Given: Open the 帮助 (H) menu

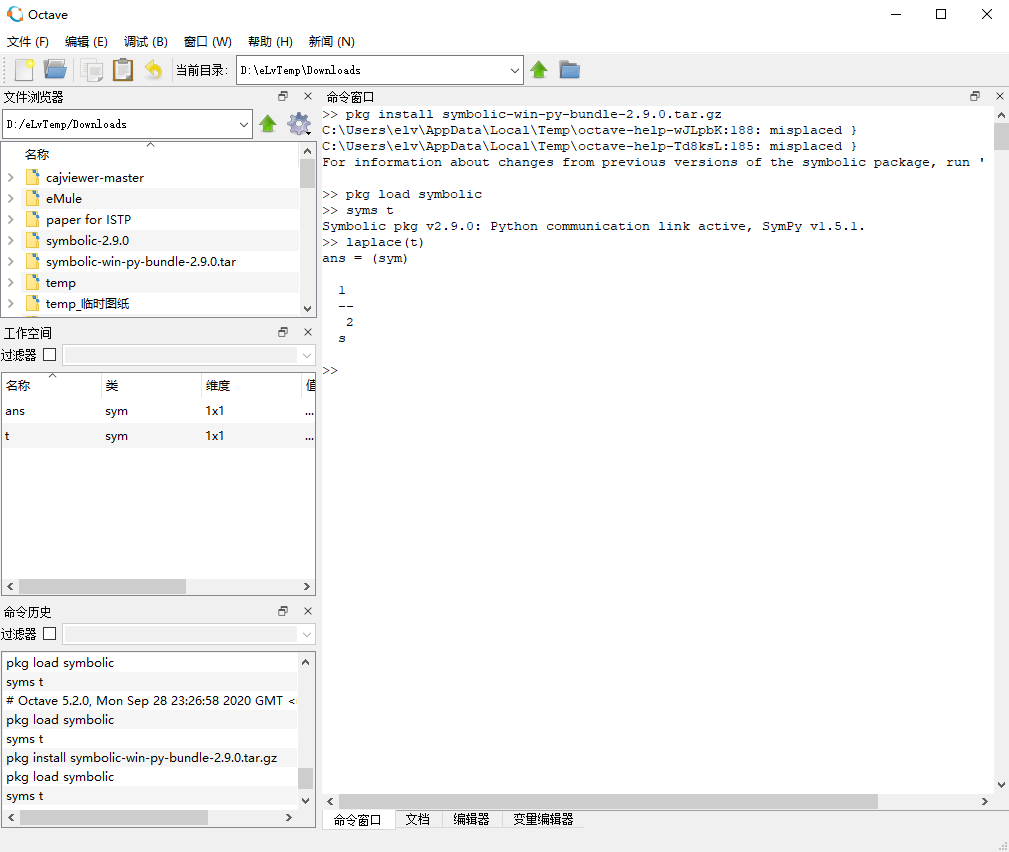Looking at the screenshot, I should pyautogui.click(x=270, y=41).
